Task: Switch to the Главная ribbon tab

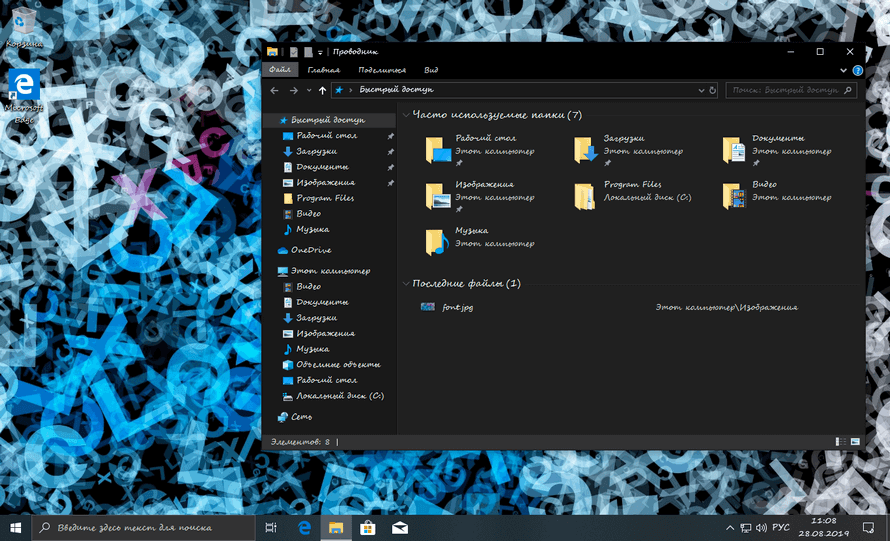Action: point(324,70)
